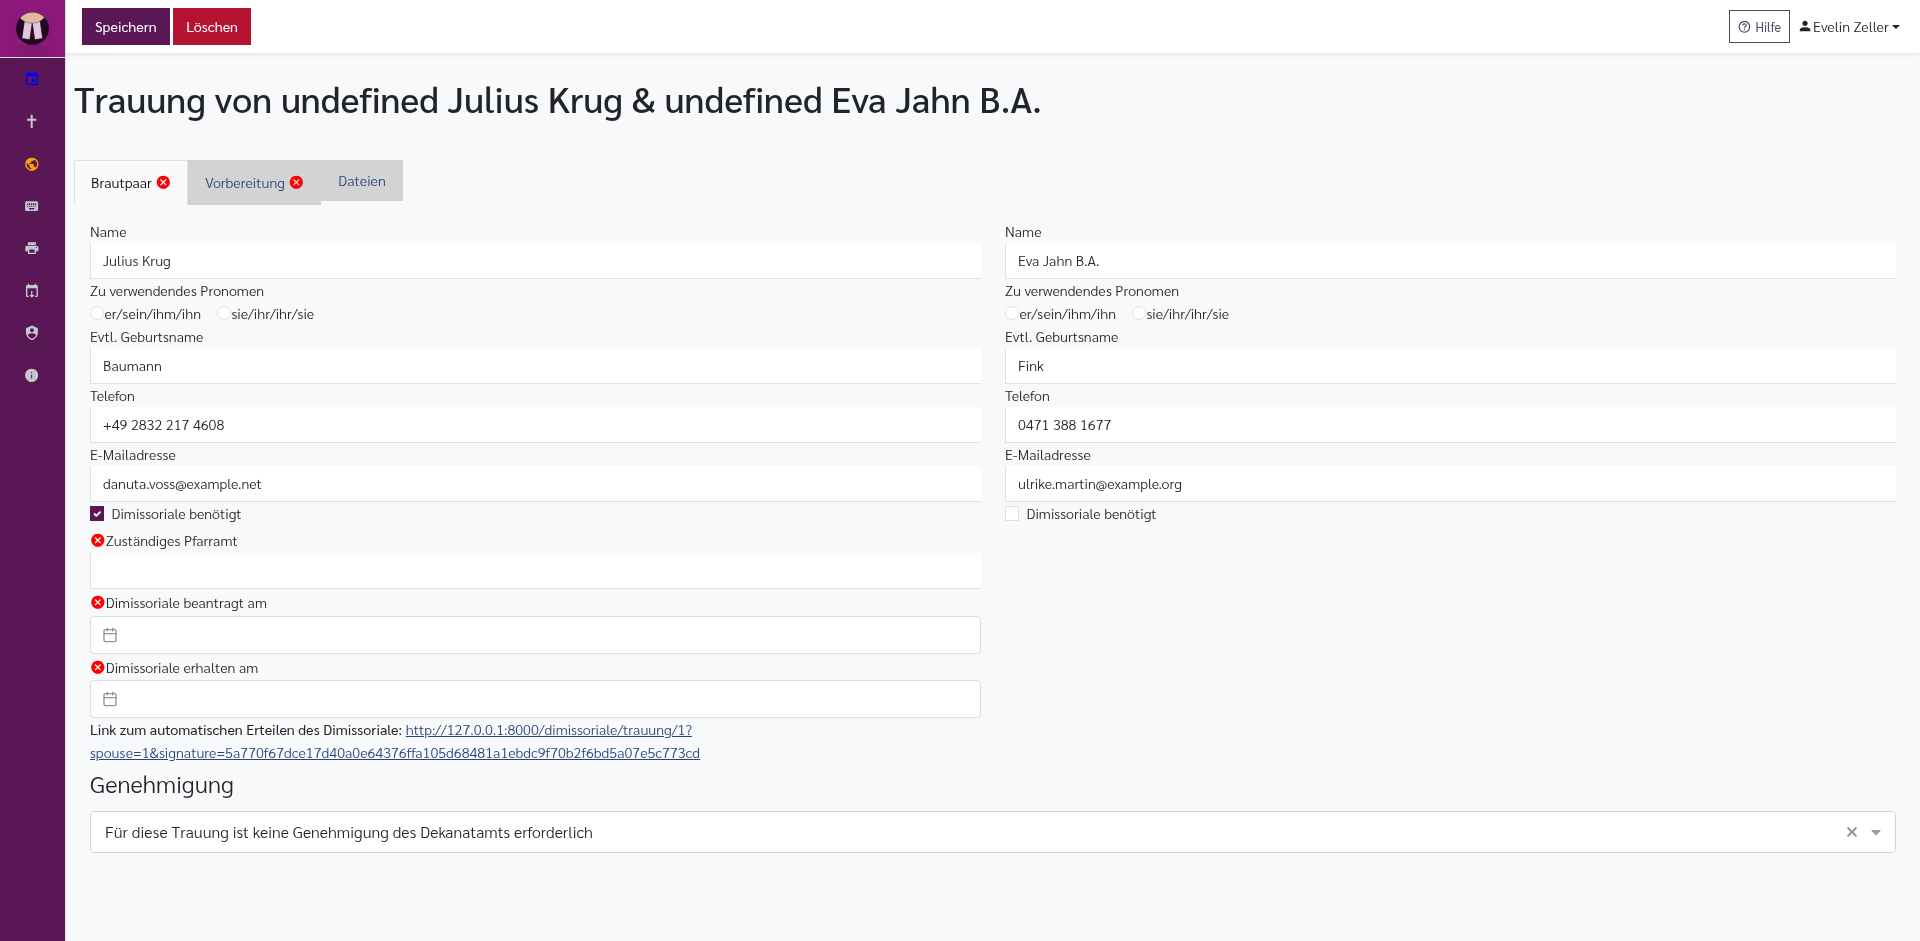Uncheck Dimissoriale benötigt for Julius Krug
This screenshot has height=941, width=1920.
97,514
